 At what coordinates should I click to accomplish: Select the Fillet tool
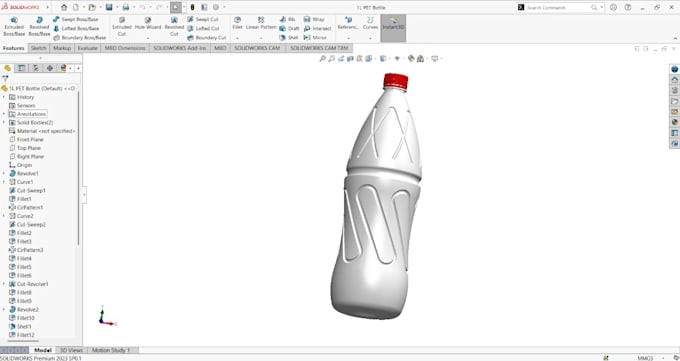click(237, 23)
